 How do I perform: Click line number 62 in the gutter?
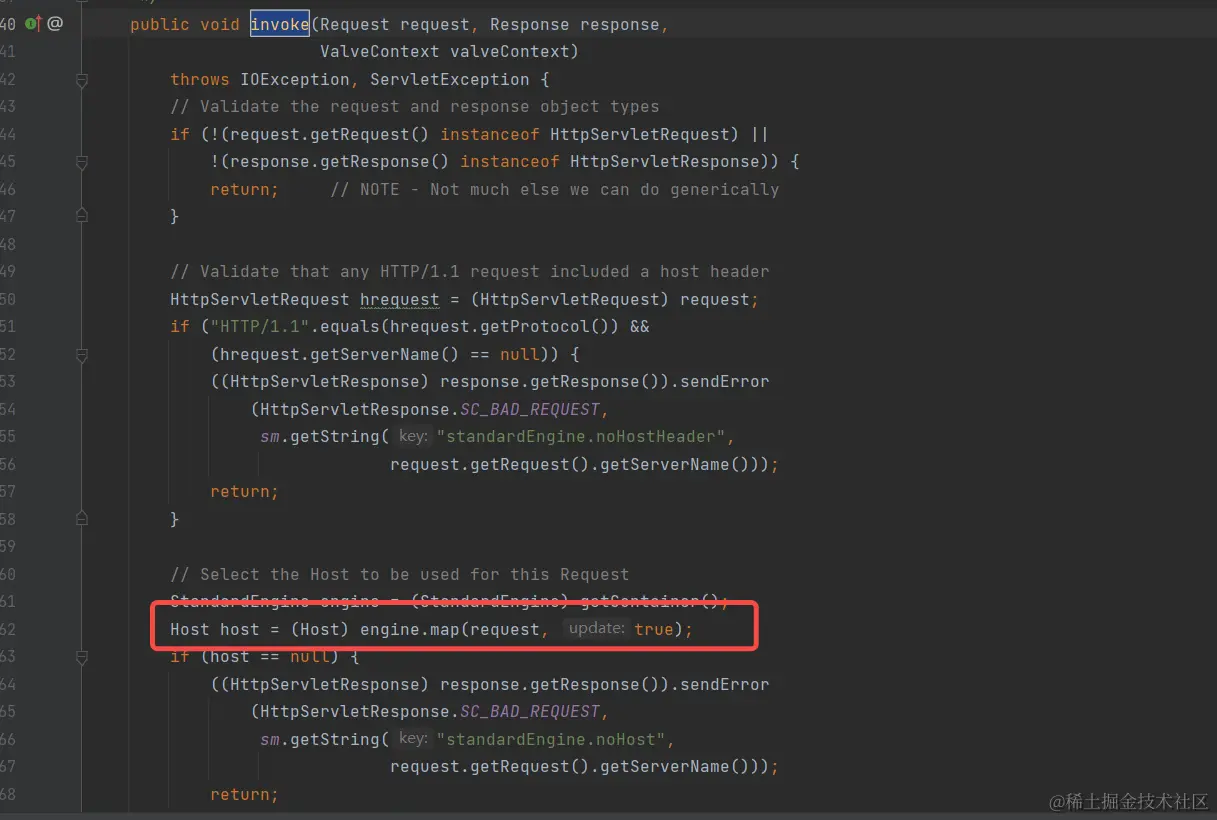coord(8,629)
